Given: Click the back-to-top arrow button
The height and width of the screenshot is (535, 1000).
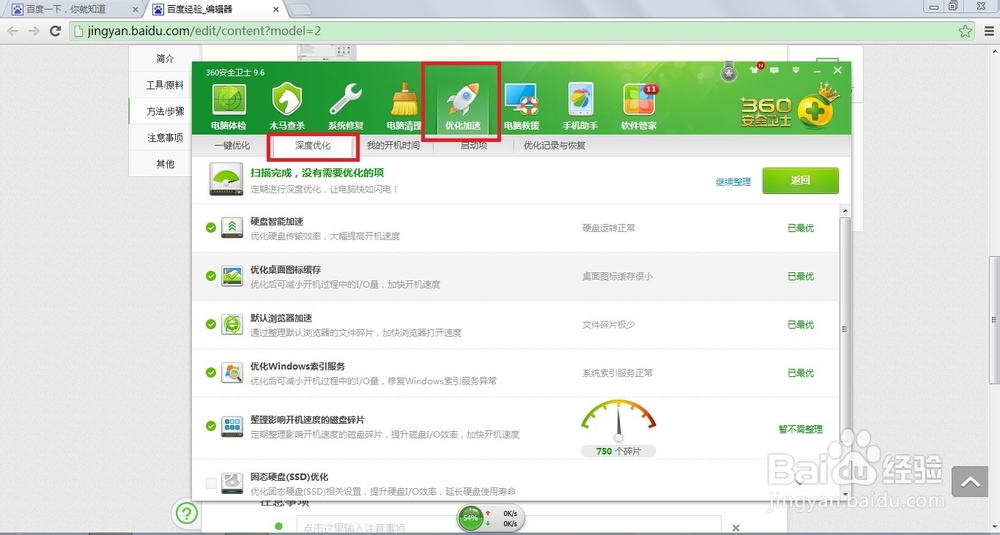Looking at the screenshot, I should pyautogui.click(x=970, y=482).
